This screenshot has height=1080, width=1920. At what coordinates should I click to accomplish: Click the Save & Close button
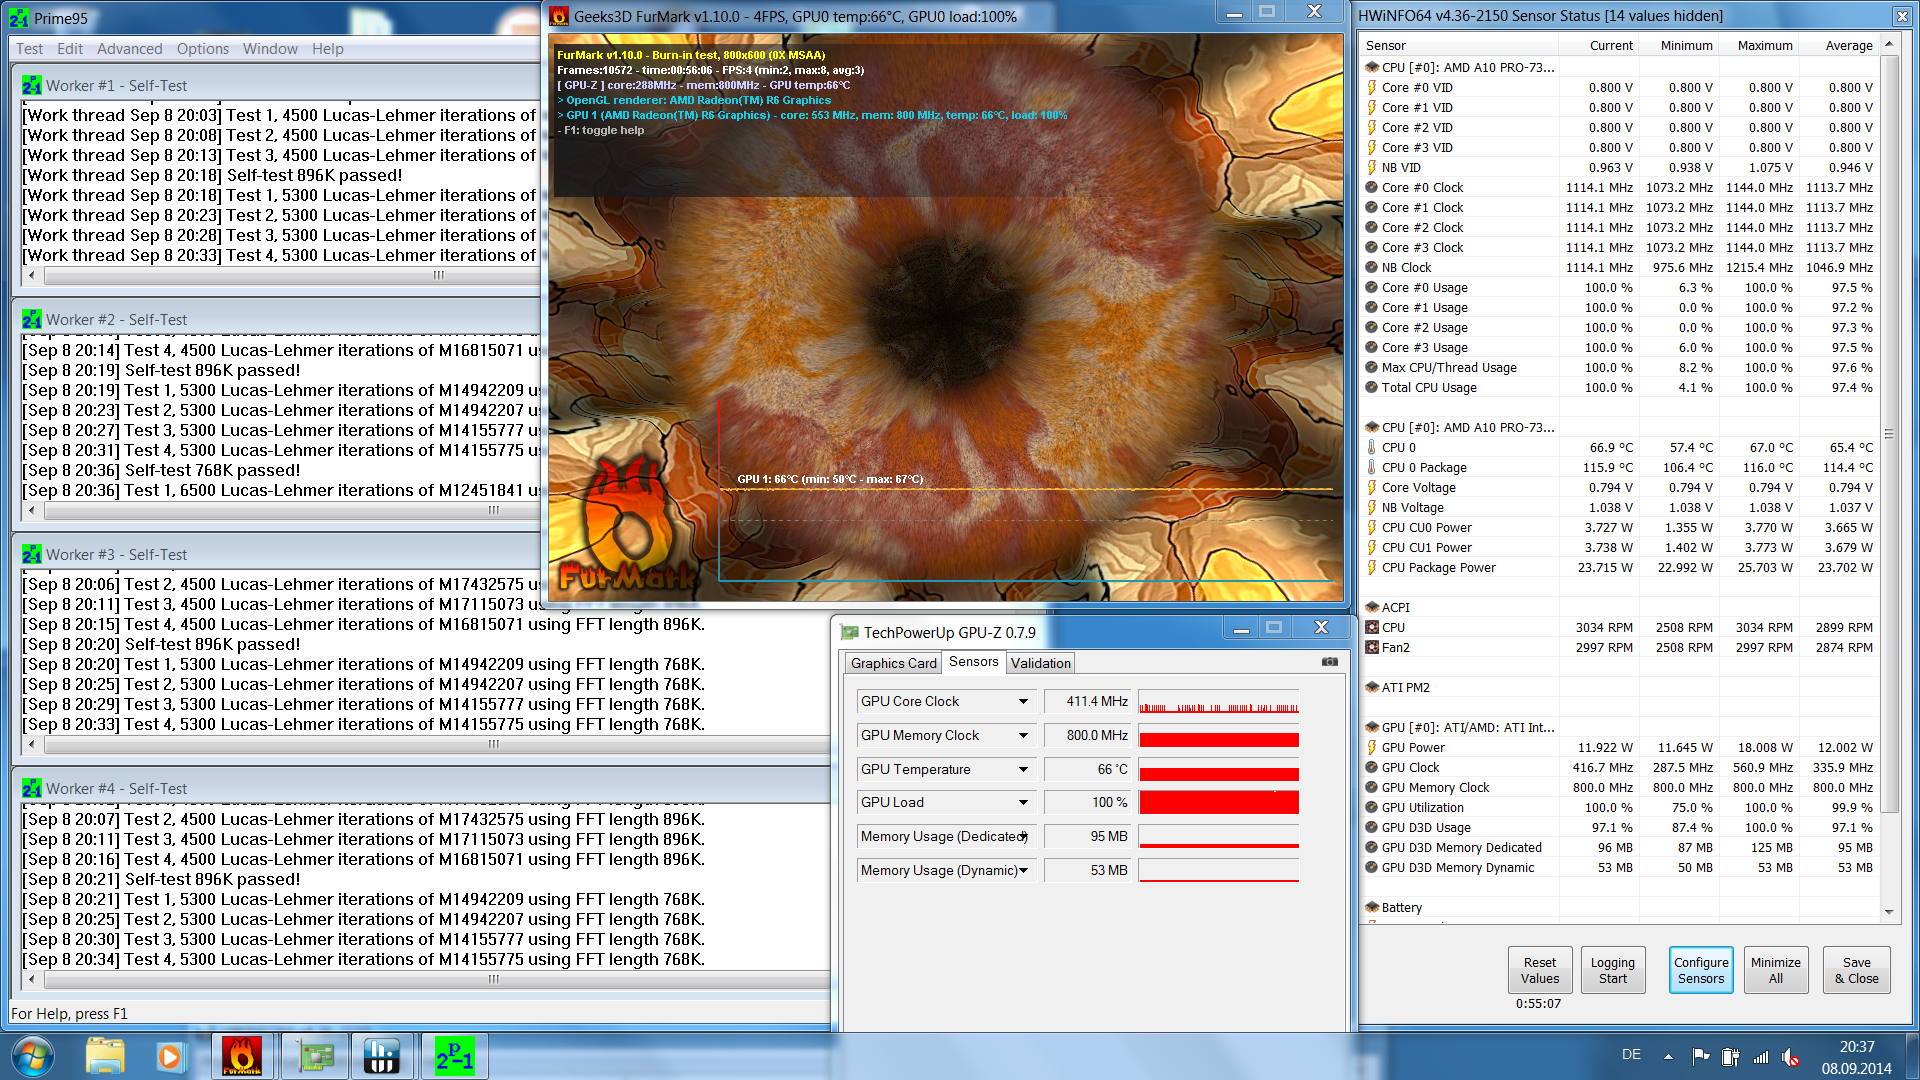(x=1857, y=970)
